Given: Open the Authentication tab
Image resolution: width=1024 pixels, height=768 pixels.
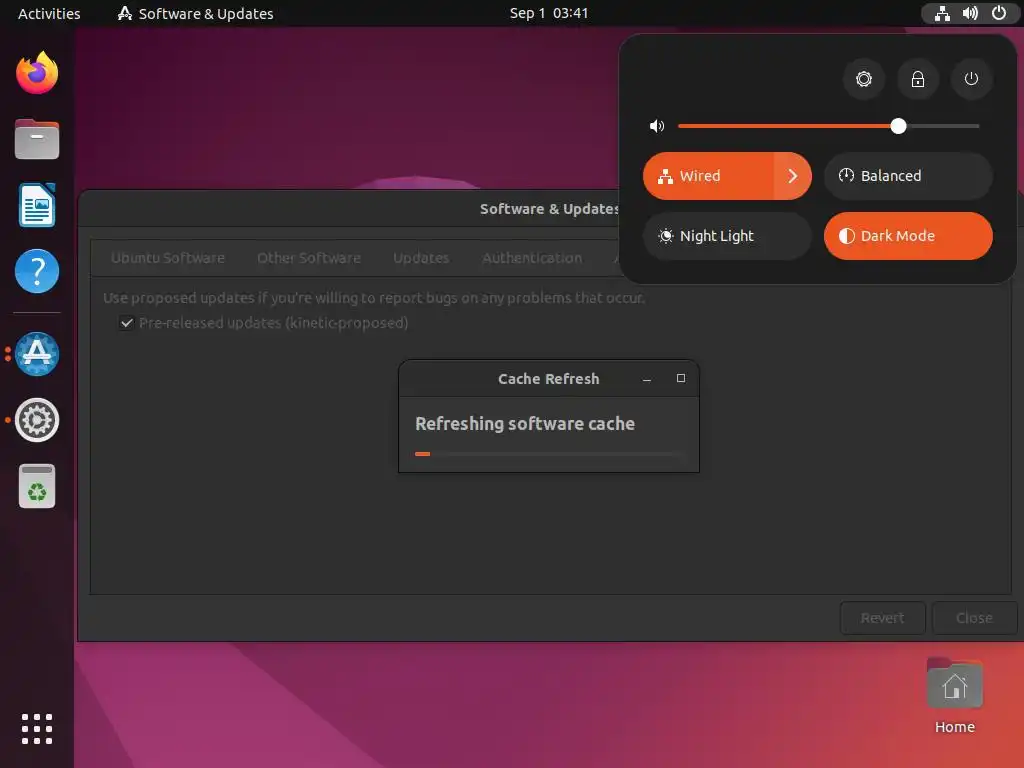Looking at the screenshot, I should point(532,258).
